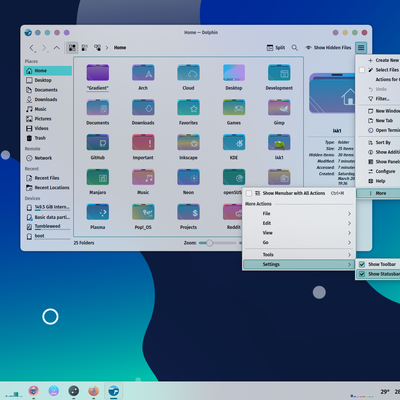The width and height of the screenshot is (400, 400).
Task: Open the Arch folder
Action: pos(143,77)
